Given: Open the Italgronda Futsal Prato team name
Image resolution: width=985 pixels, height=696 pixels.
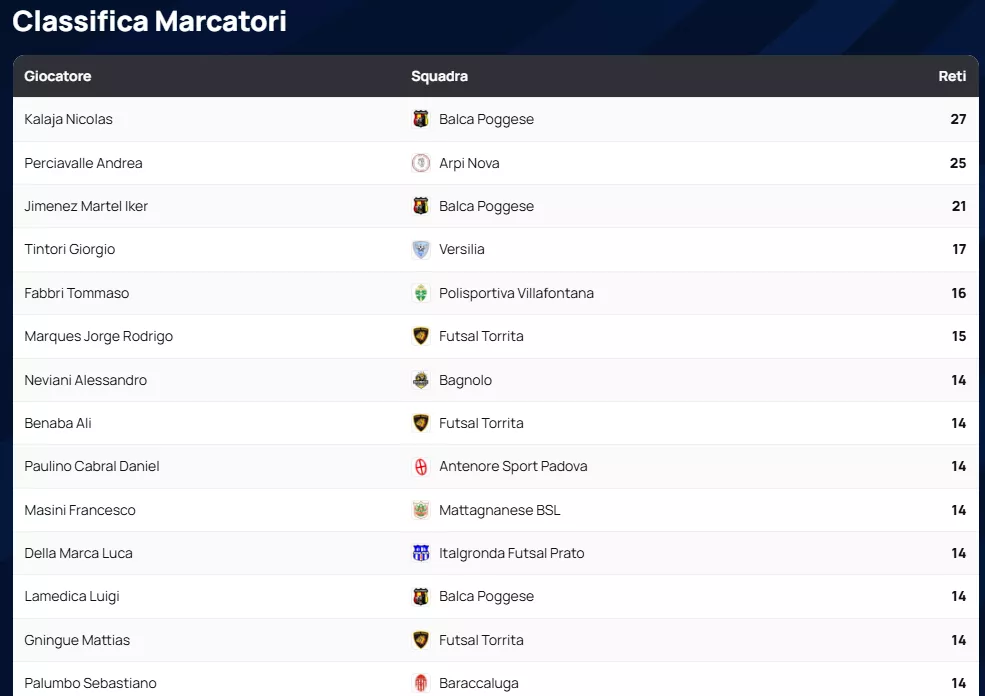Looking at the screenshot, I should click(x=511, y=553).
